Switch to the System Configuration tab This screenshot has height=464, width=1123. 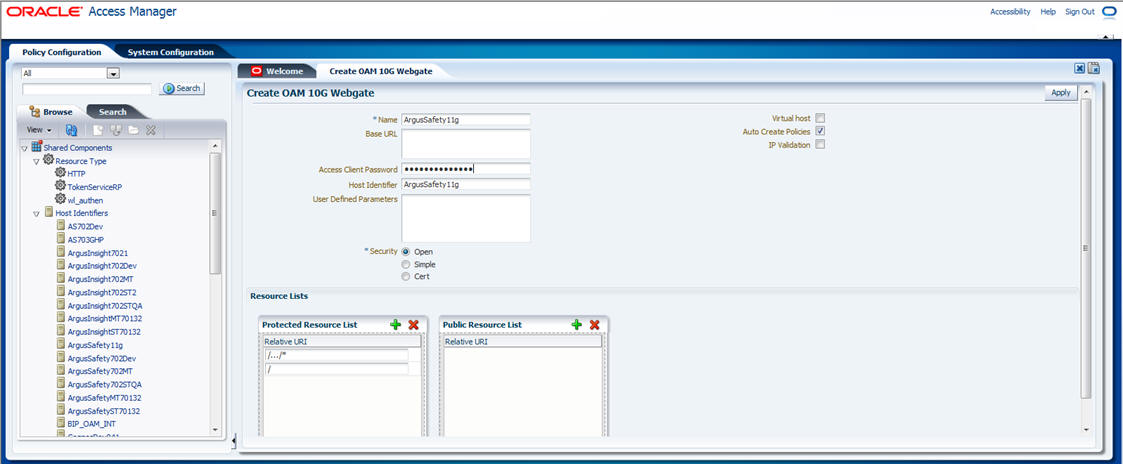170,52
